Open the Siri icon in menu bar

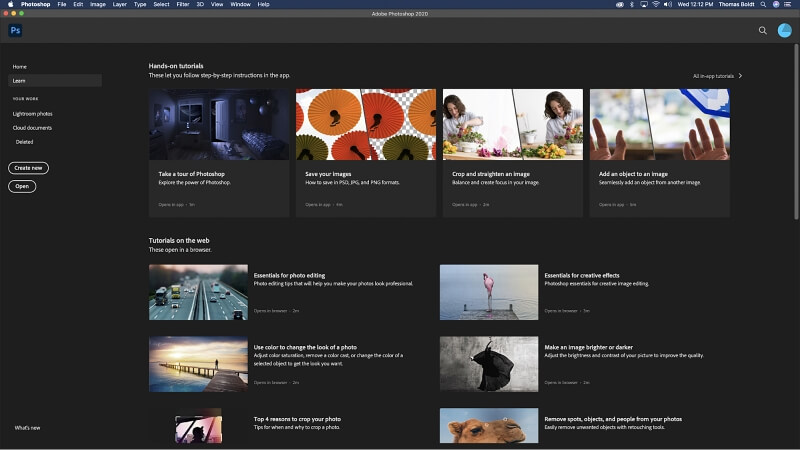[x=776, y=4]
